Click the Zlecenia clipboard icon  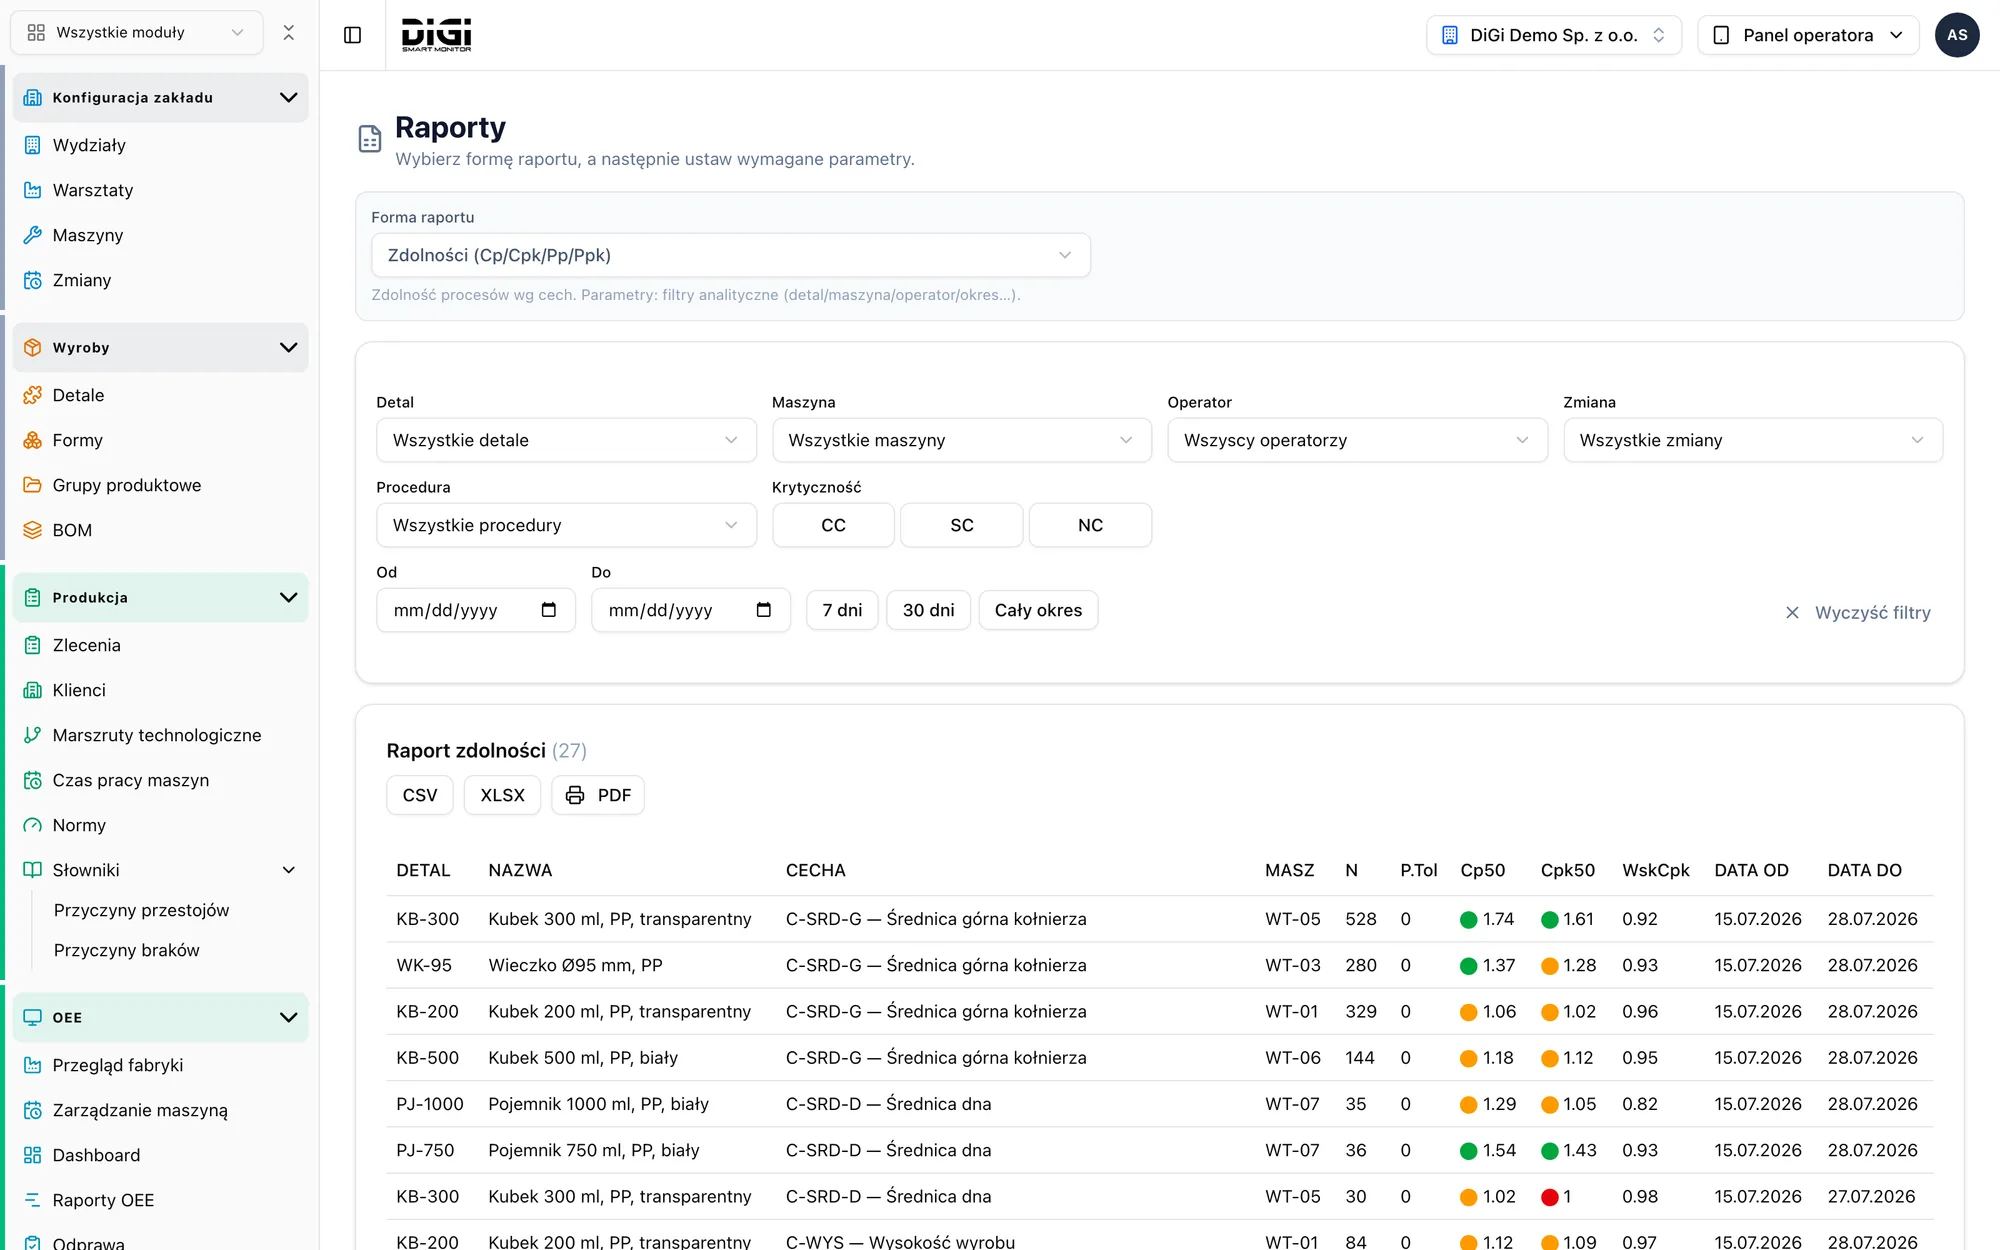coord(33,645)
